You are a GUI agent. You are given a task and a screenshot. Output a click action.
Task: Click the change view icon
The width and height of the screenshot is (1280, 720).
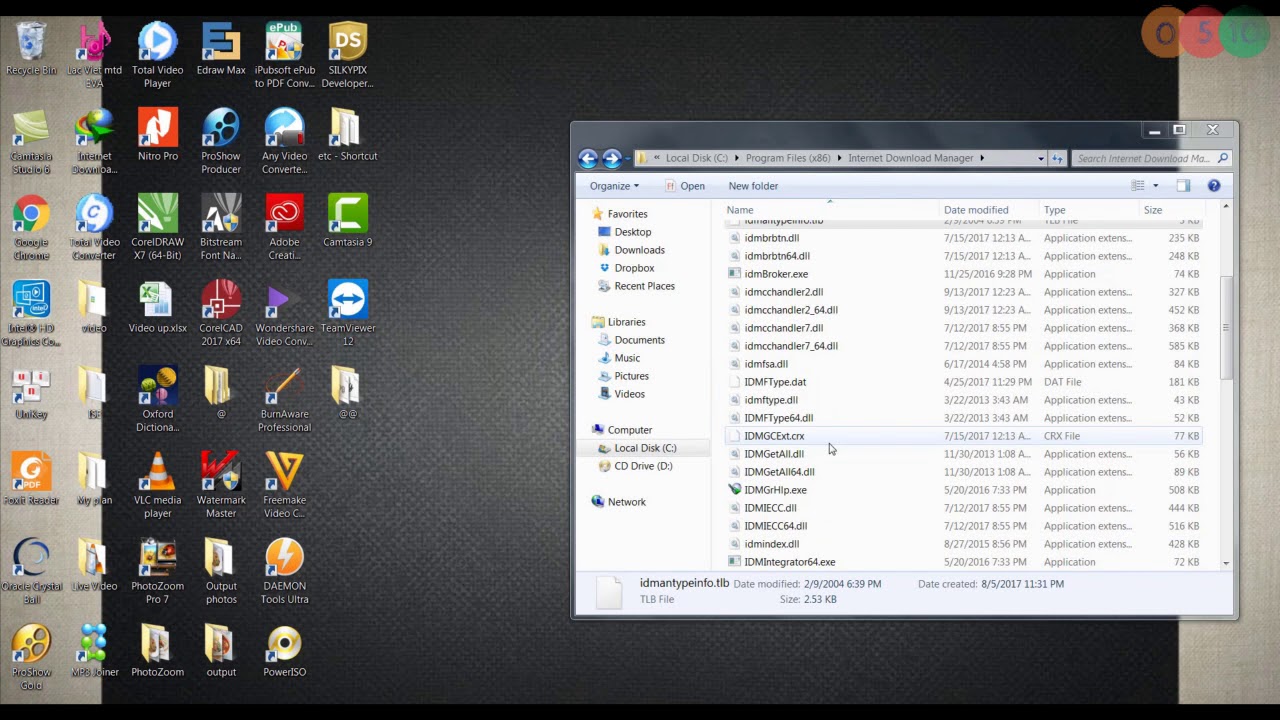1138,186
